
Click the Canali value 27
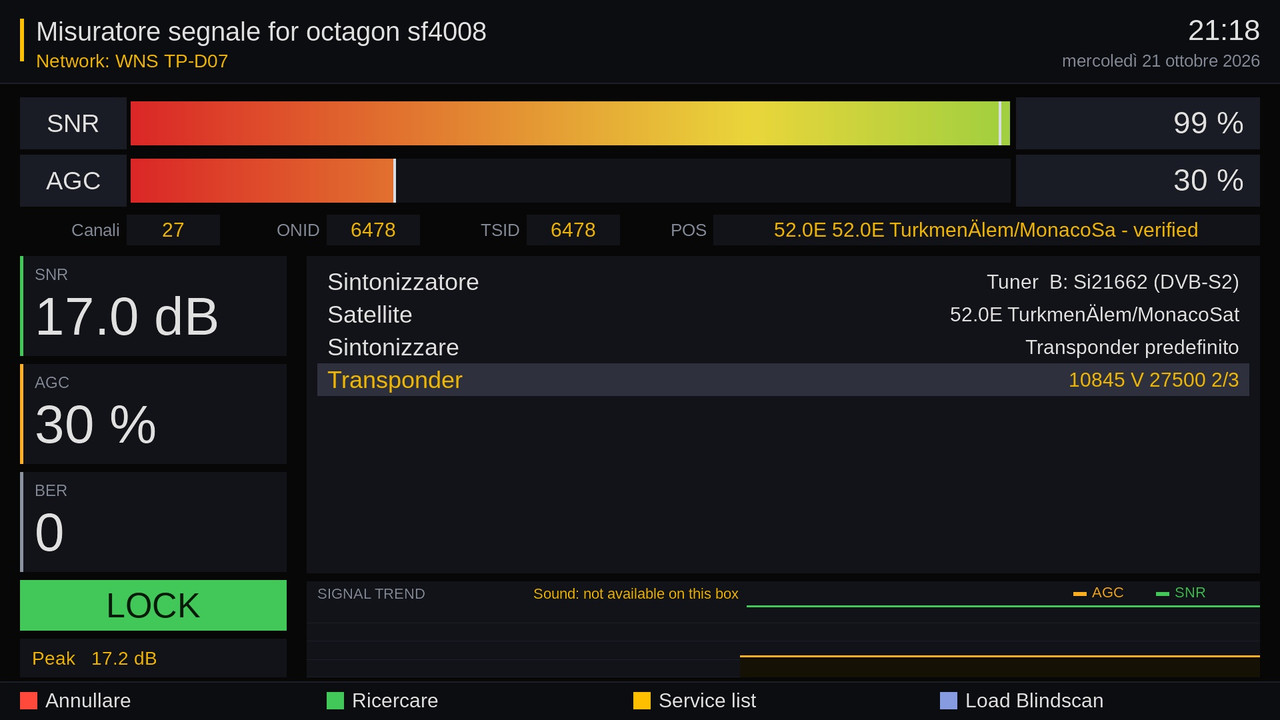coord(173,230)
